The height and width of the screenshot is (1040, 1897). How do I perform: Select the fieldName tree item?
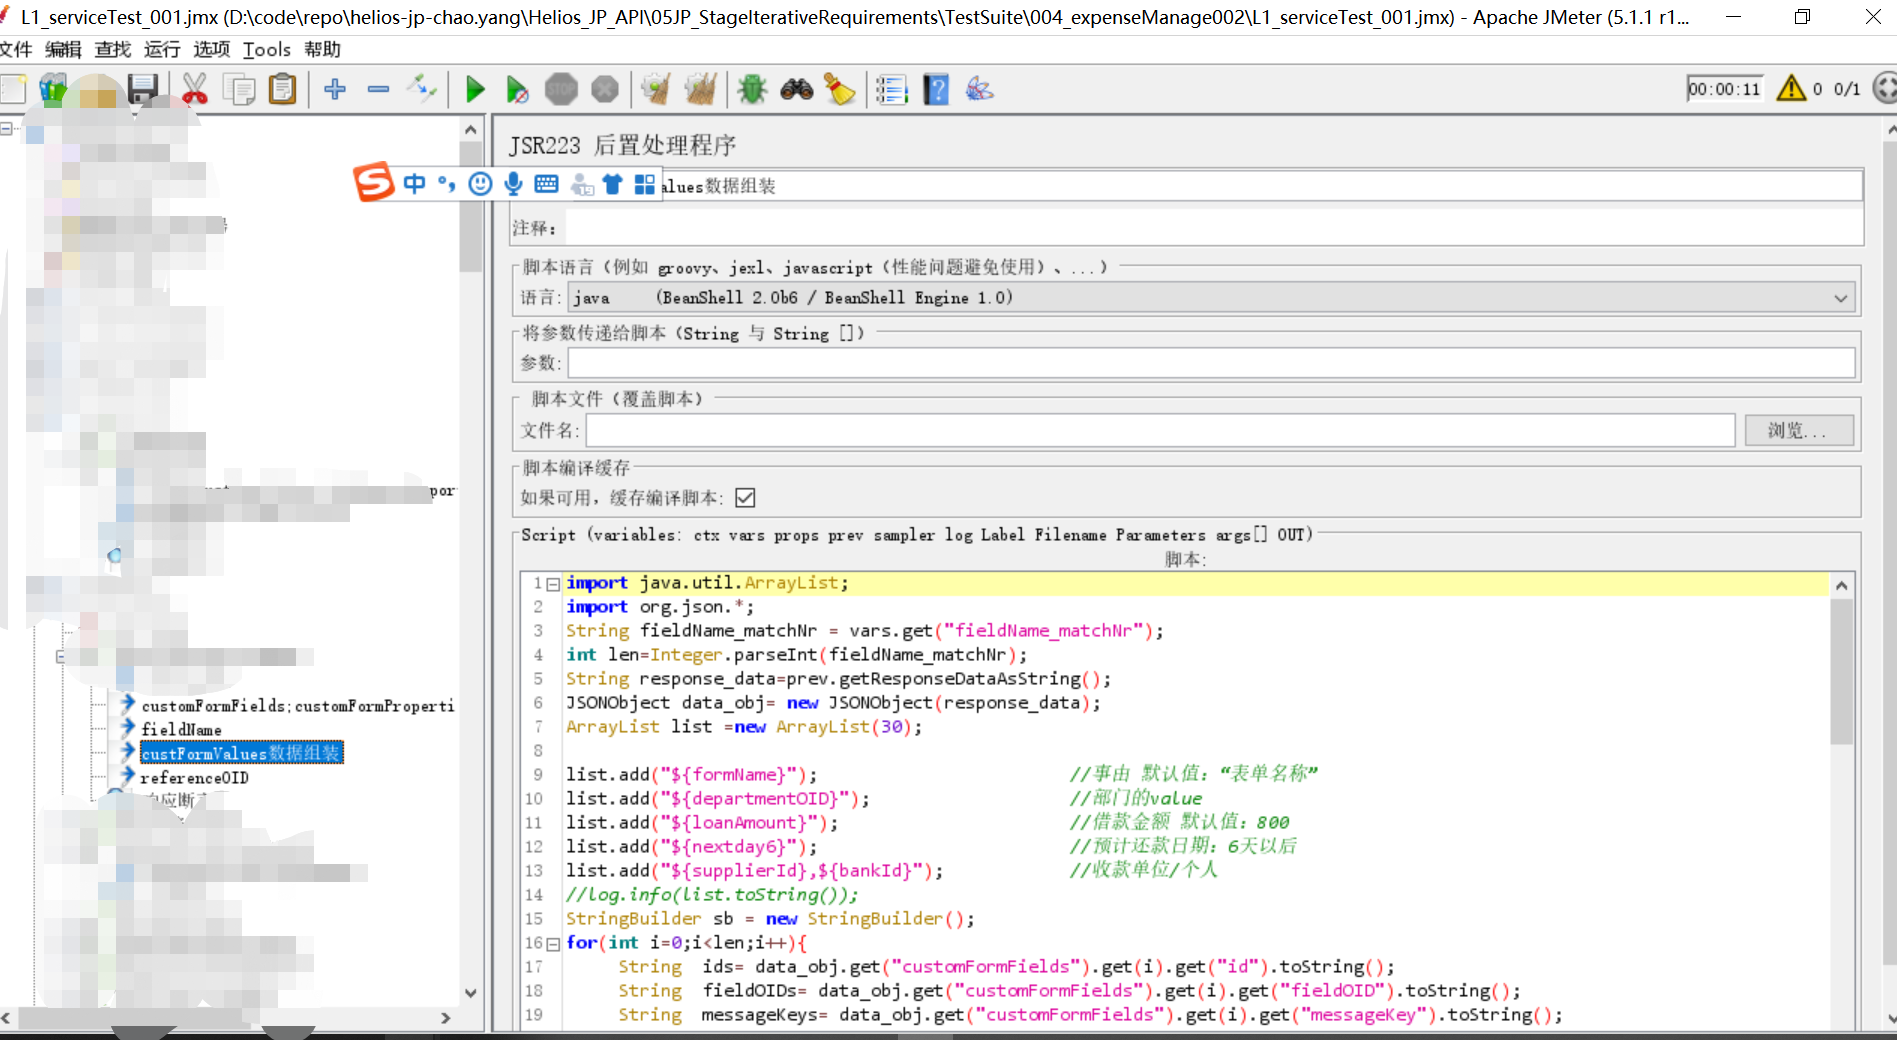coord(181,730)
